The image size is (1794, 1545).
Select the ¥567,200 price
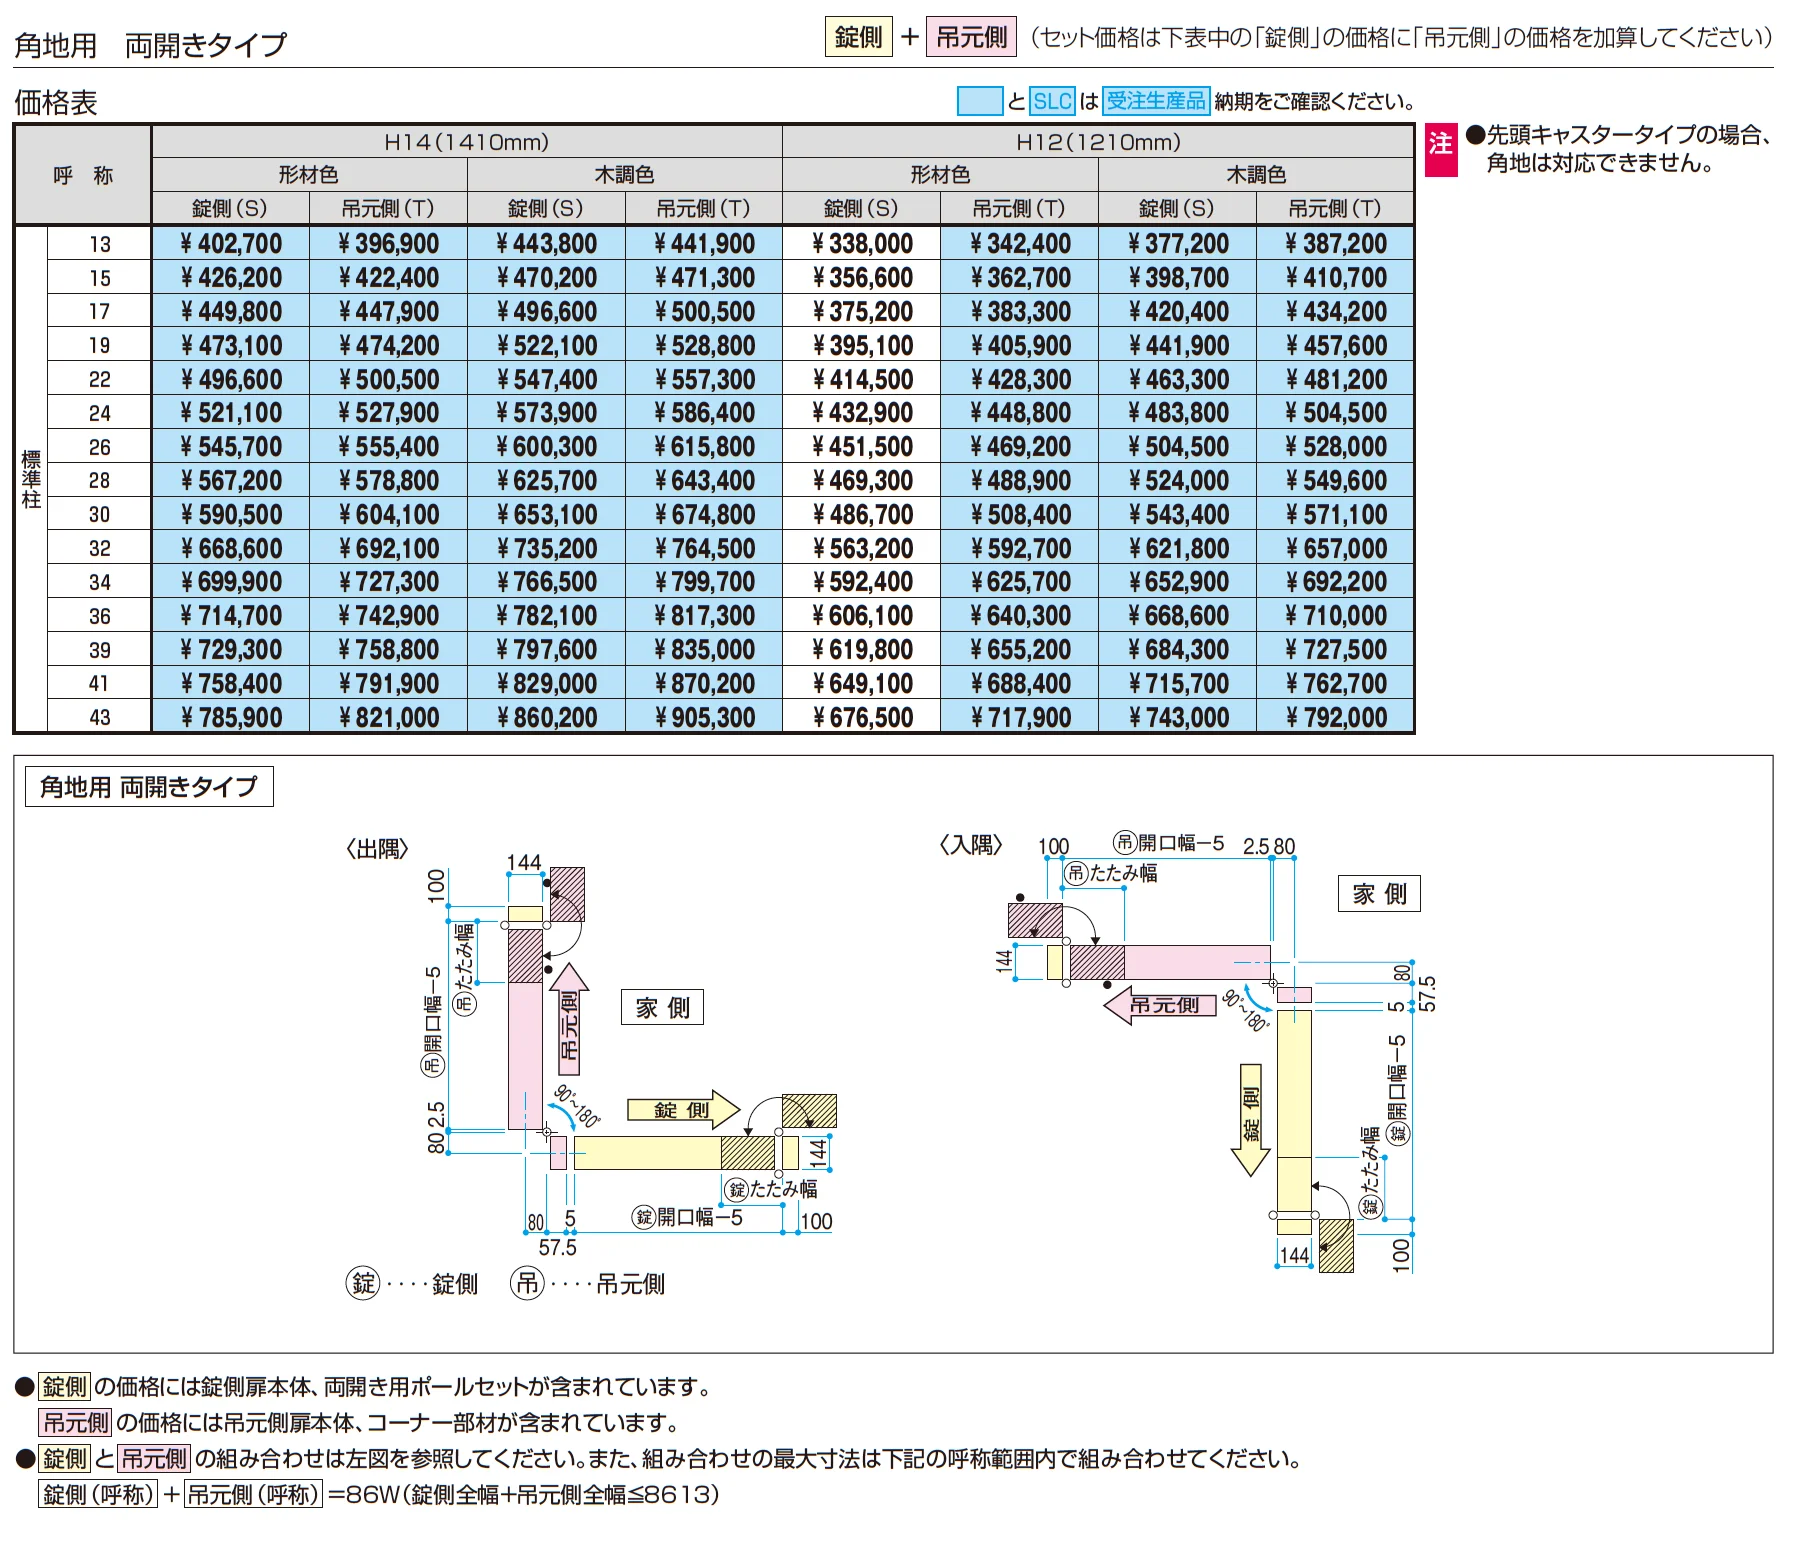[x=231, y=481]
